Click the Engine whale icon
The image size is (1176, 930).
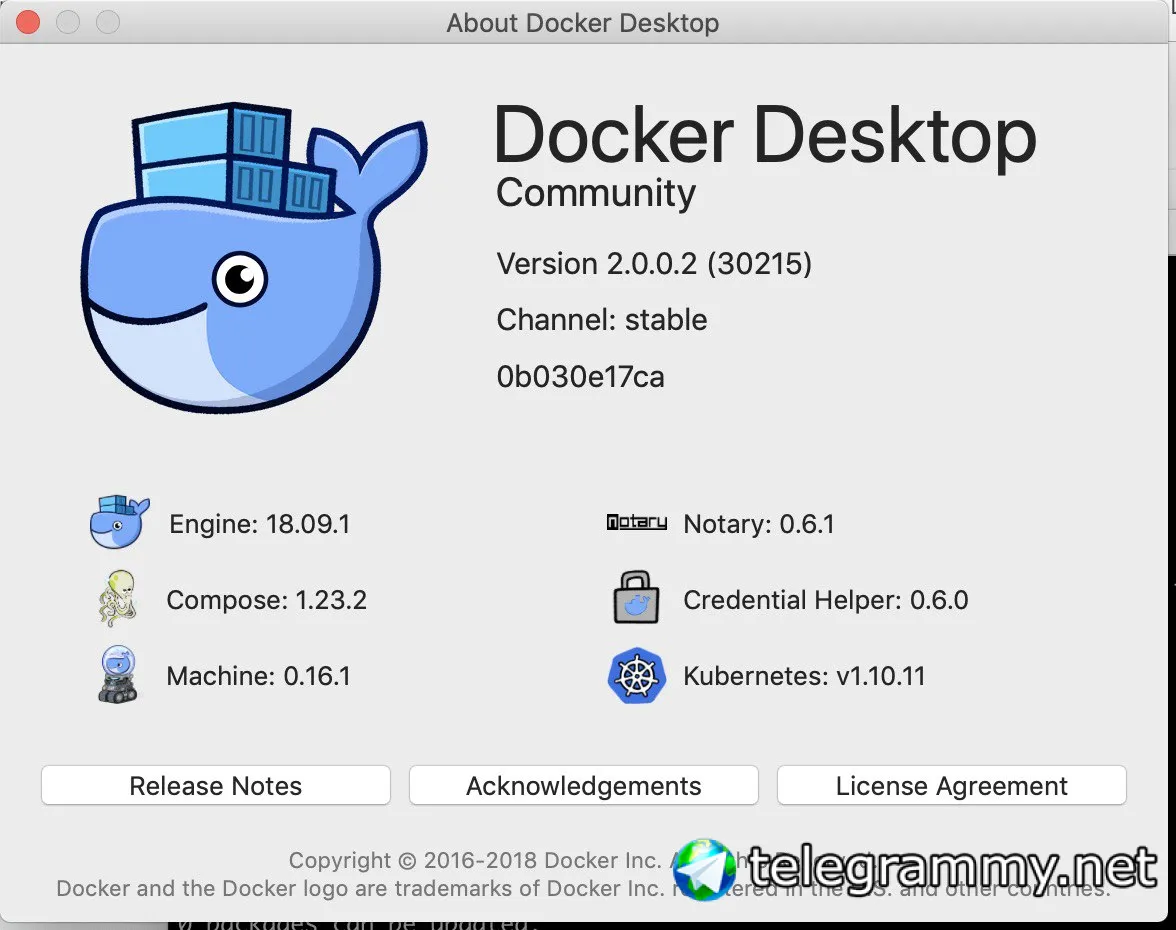[x=119, y=522]
